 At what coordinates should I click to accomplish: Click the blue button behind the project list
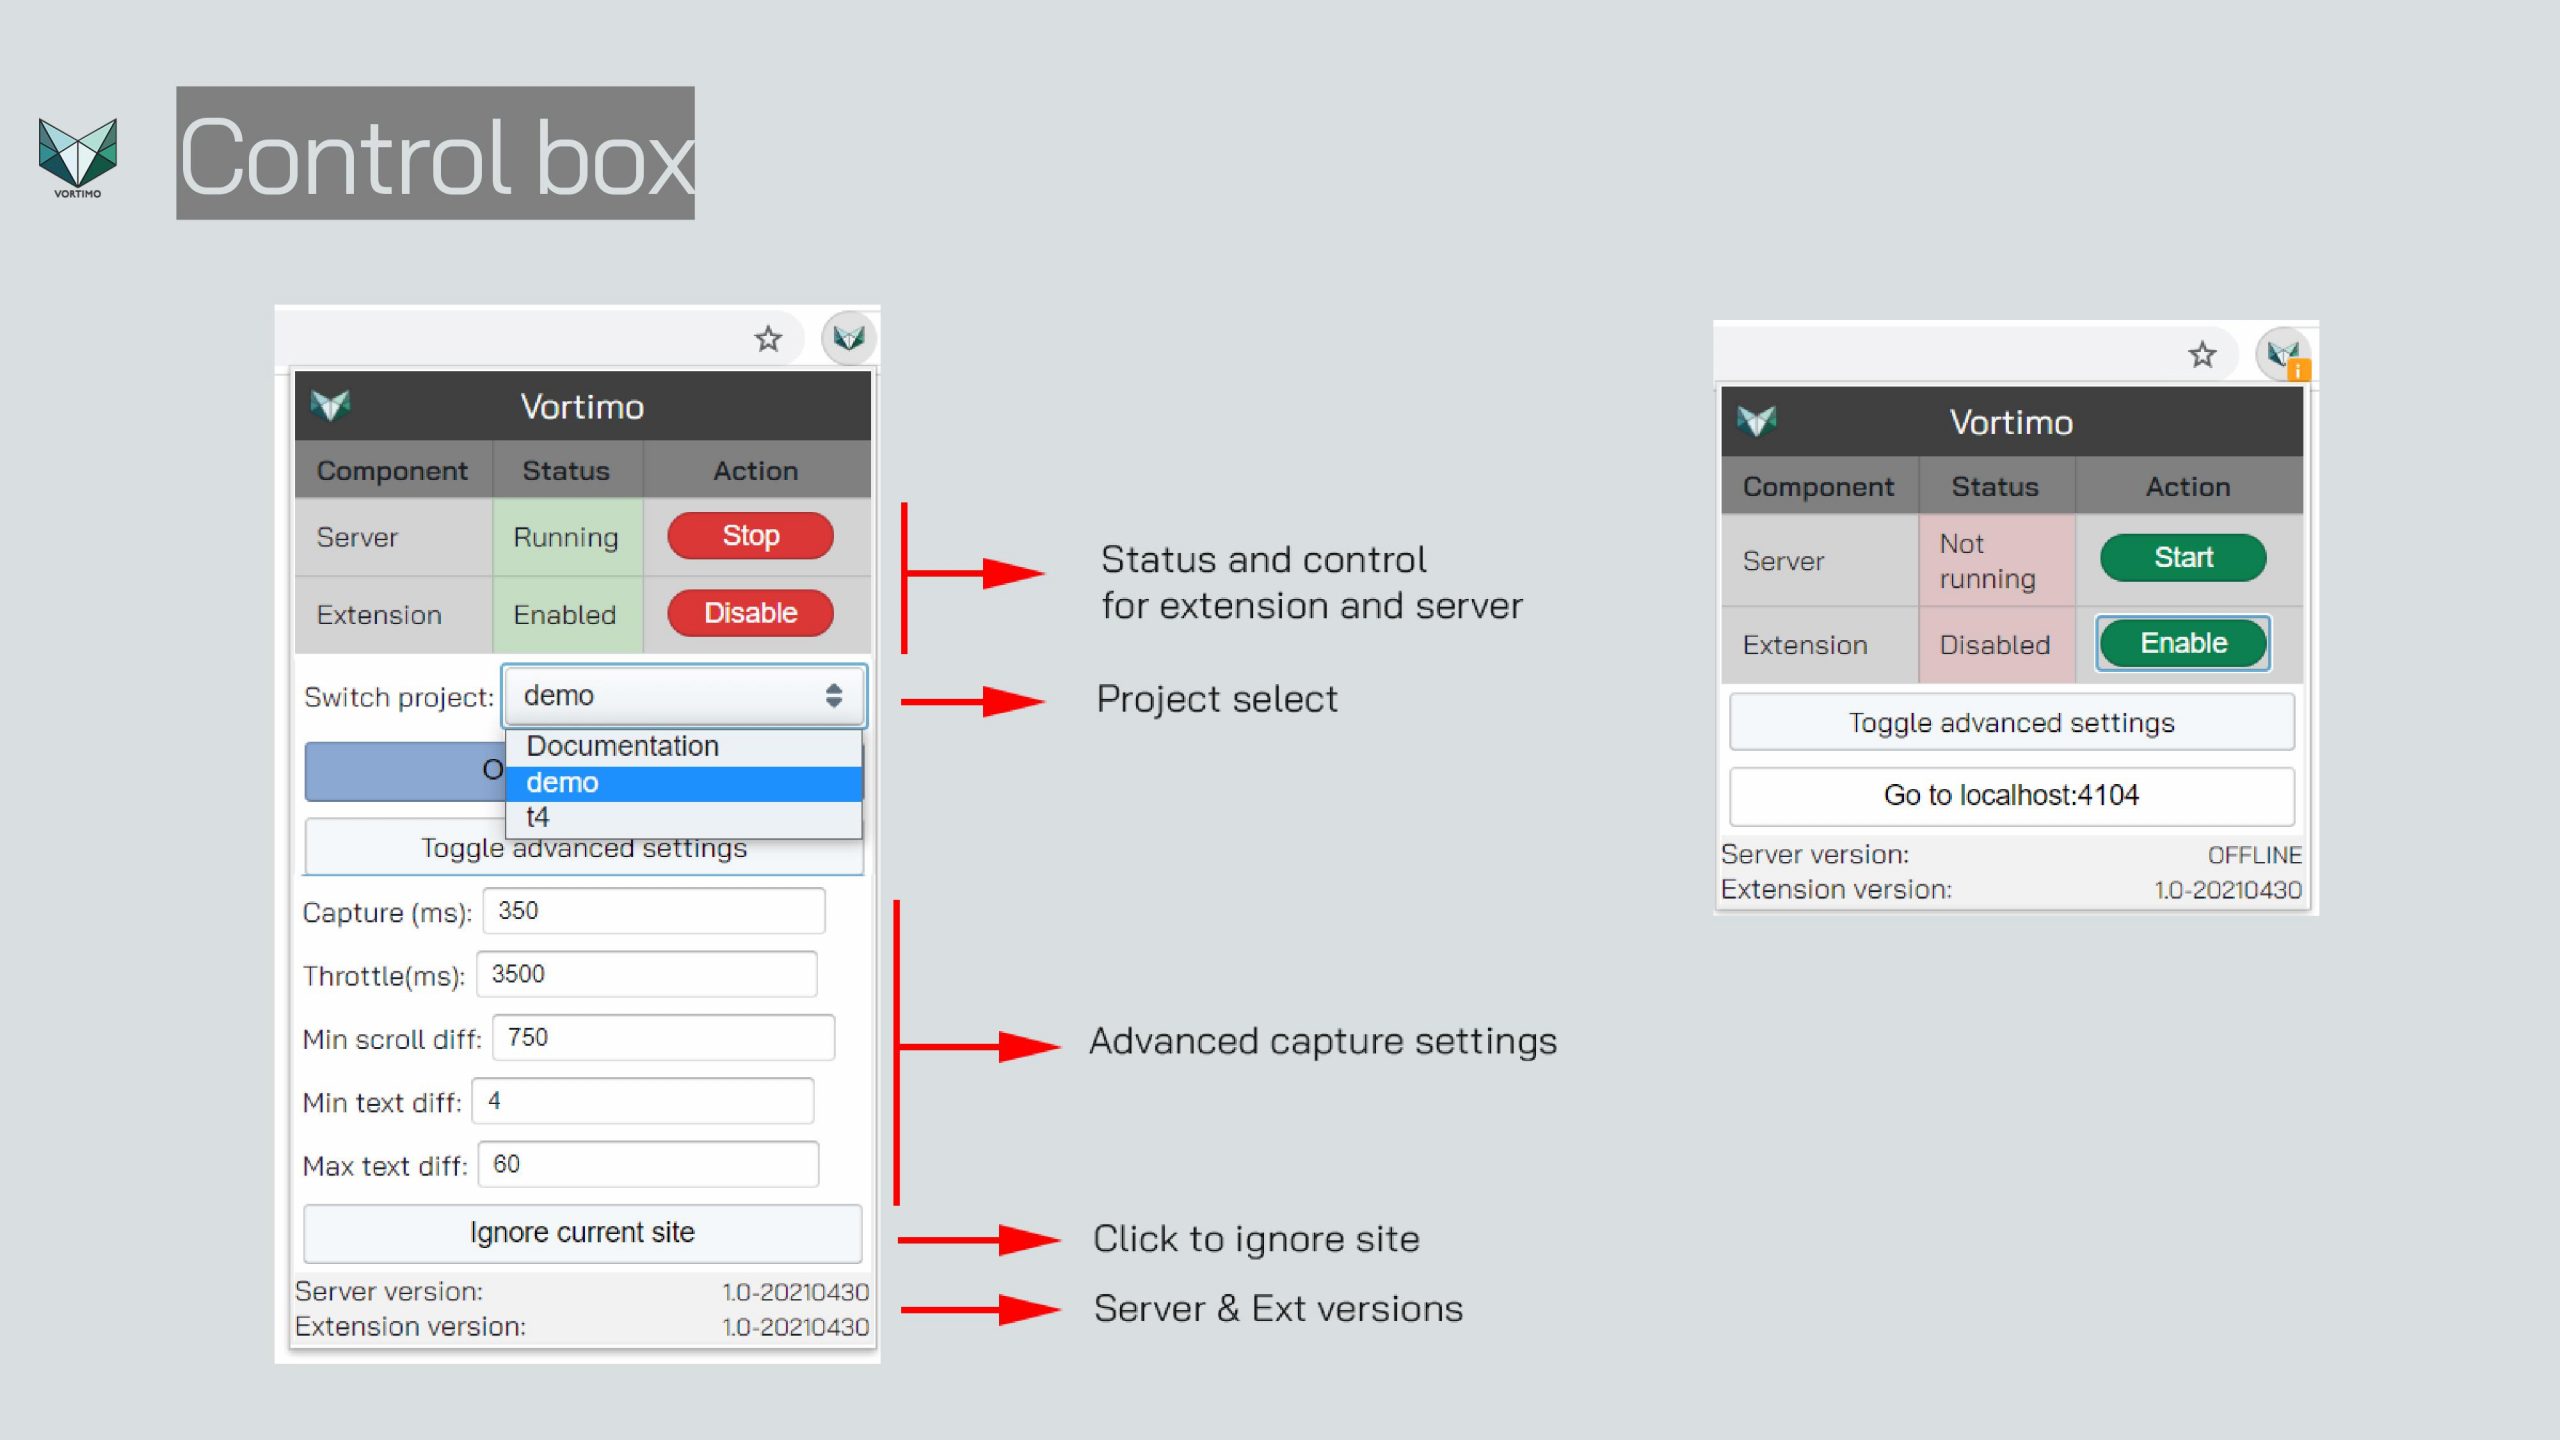point(405,771)
